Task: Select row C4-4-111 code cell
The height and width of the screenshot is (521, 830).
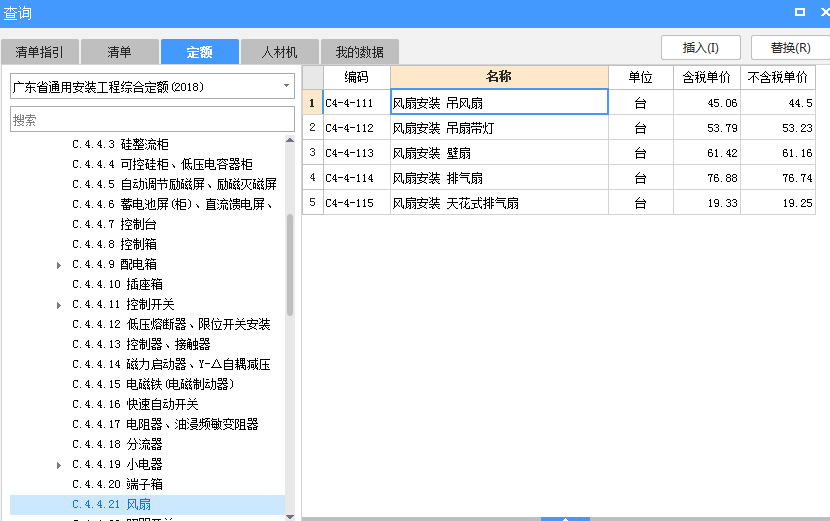Action: click(356, 103)
